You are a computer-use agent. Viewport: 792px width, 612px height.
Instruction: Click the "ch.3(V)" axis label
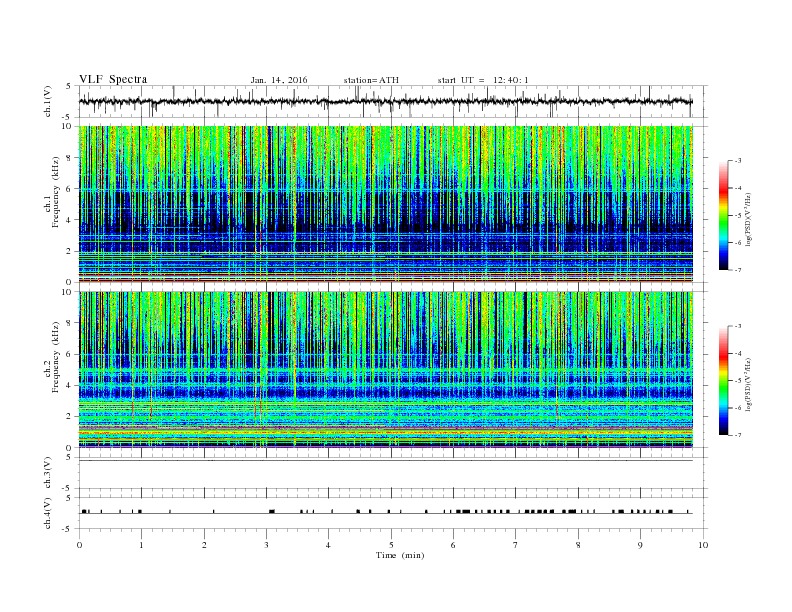[x=48, y=473]
